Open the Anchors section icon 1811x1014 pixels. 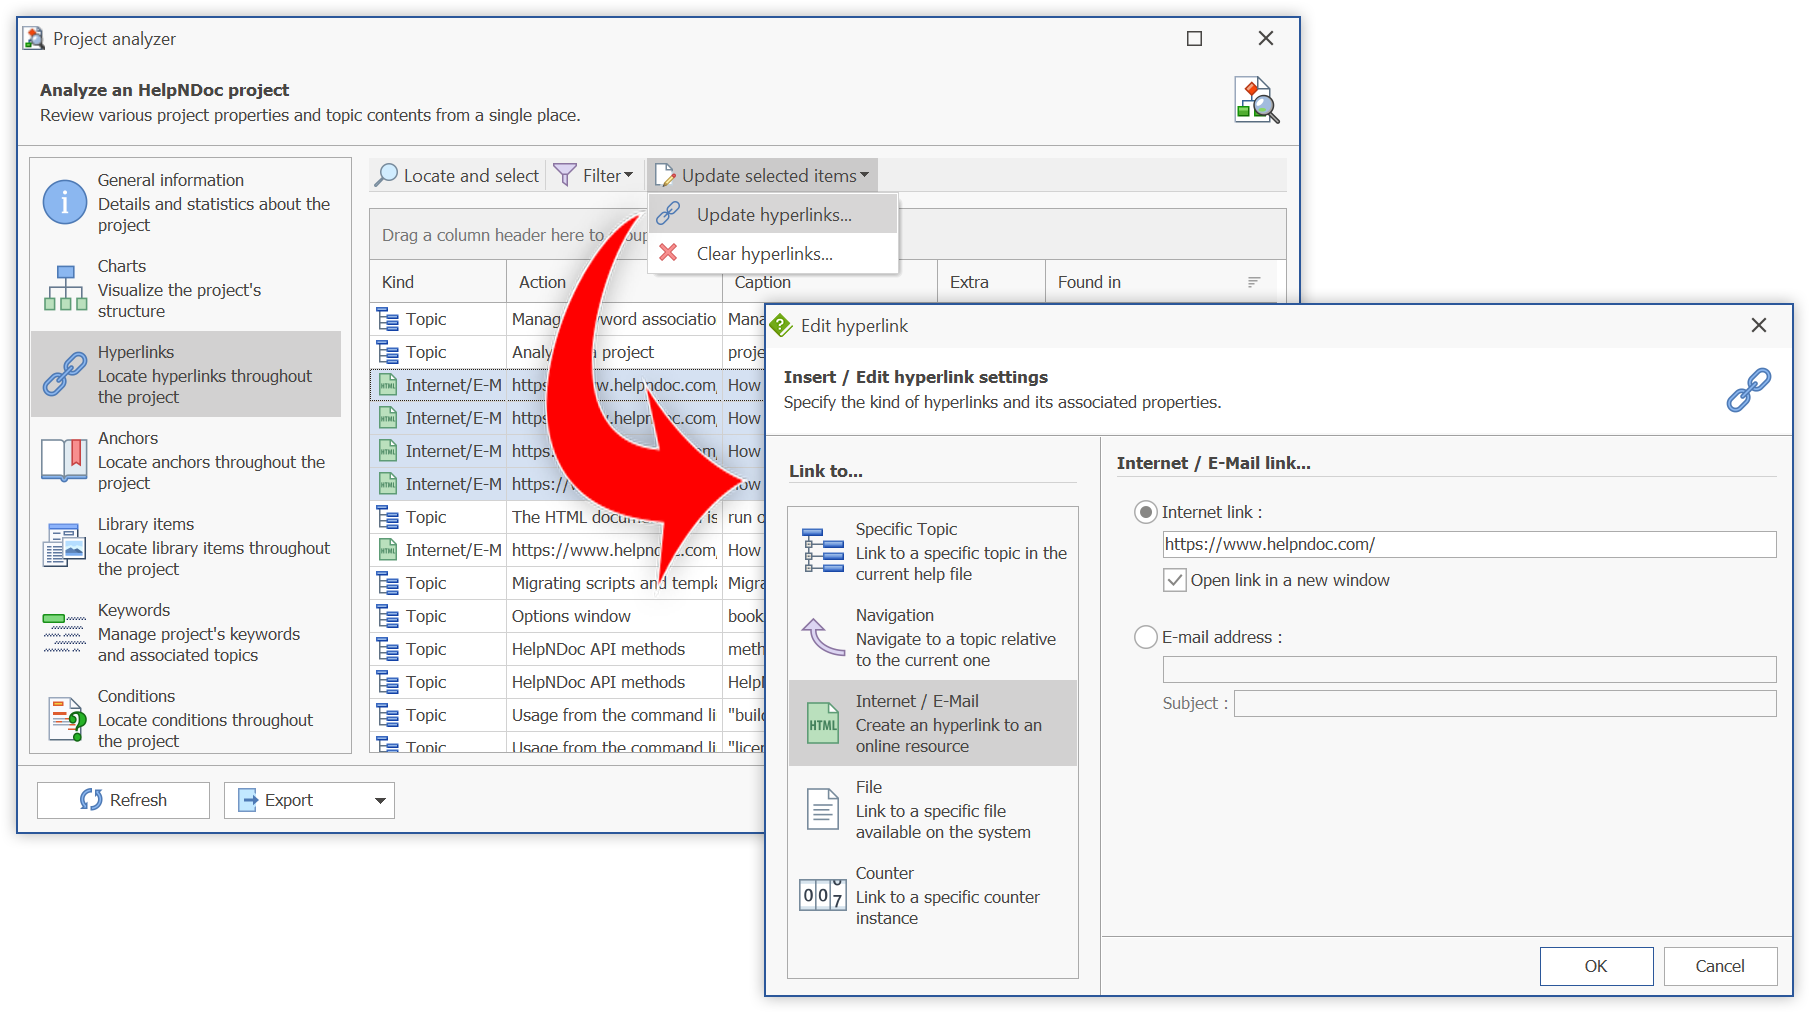pos(65,460)
